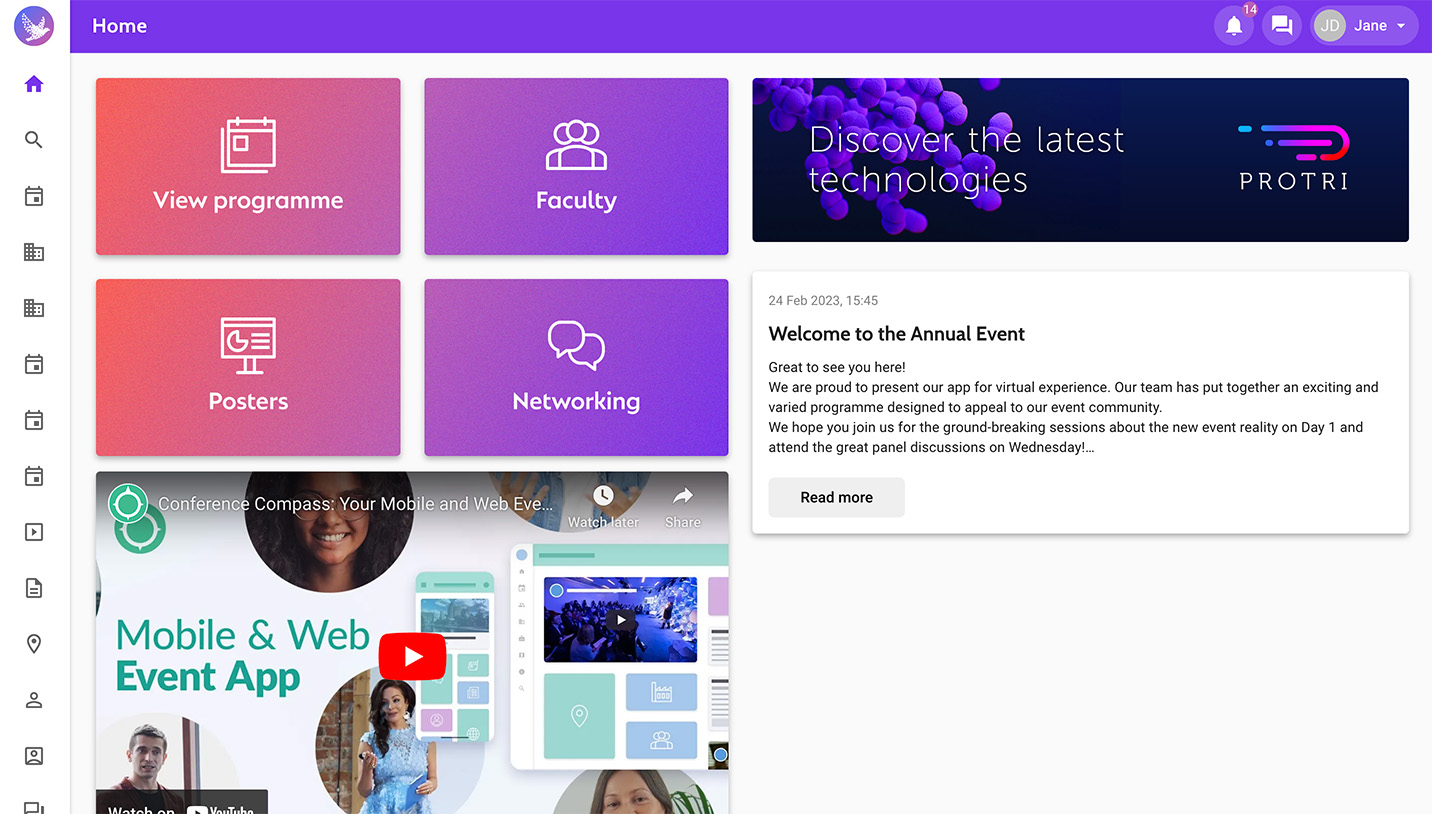Click the JD user avatar
The image size is (1432, 814).
tap(1330, 26)
